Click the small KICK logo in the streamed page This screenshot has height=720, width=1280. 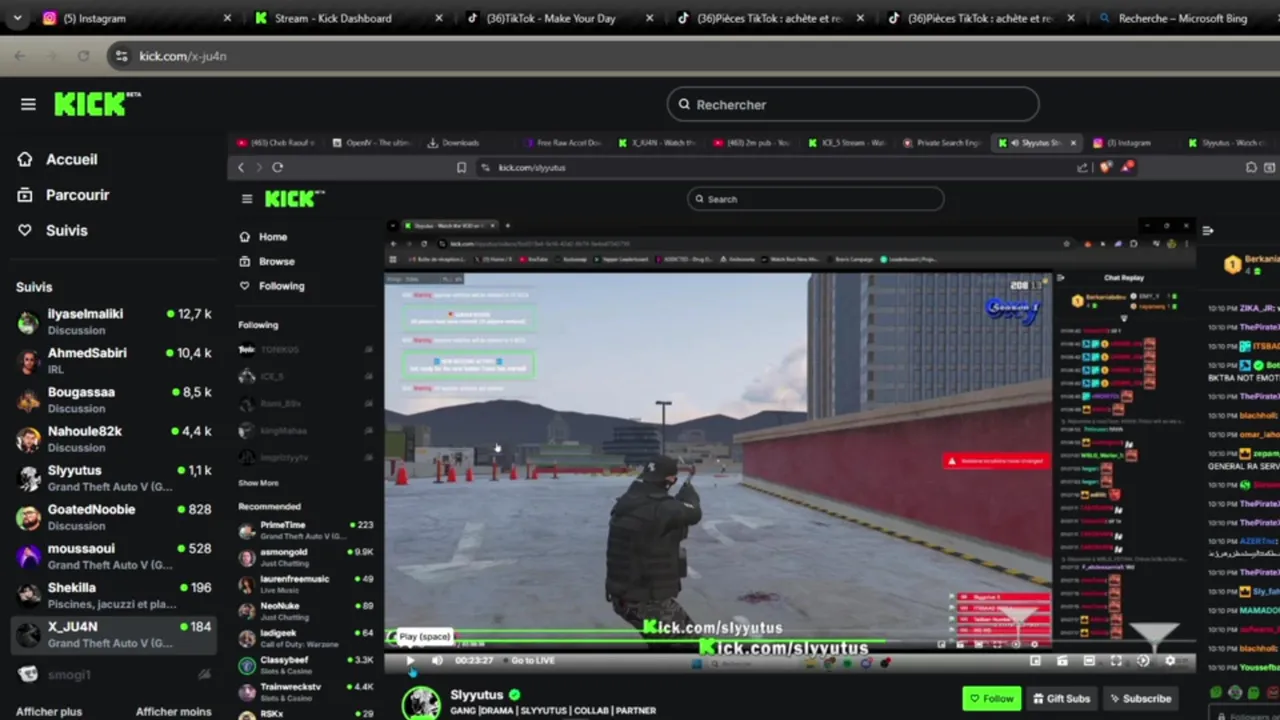coord(294,199)
